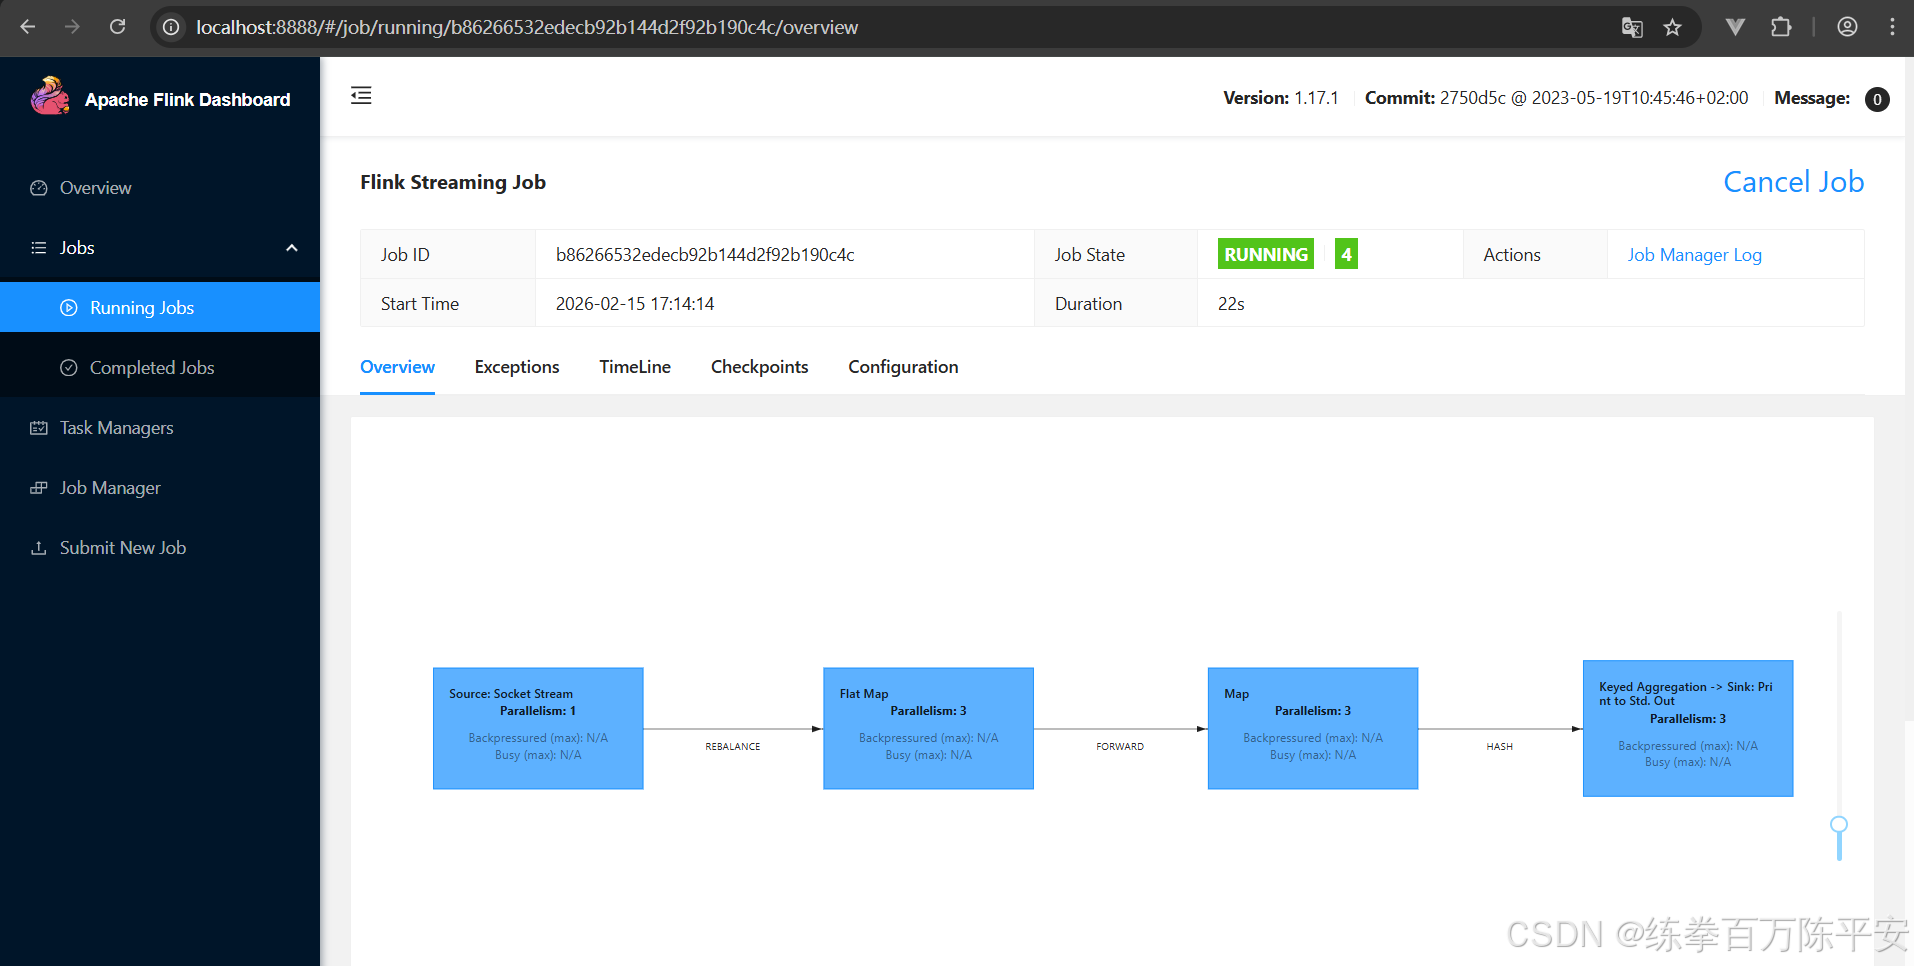Select the Source: Socket Stream node
Screen dimensions: 1914x966
pyautogui.click(x=538, y=728)
